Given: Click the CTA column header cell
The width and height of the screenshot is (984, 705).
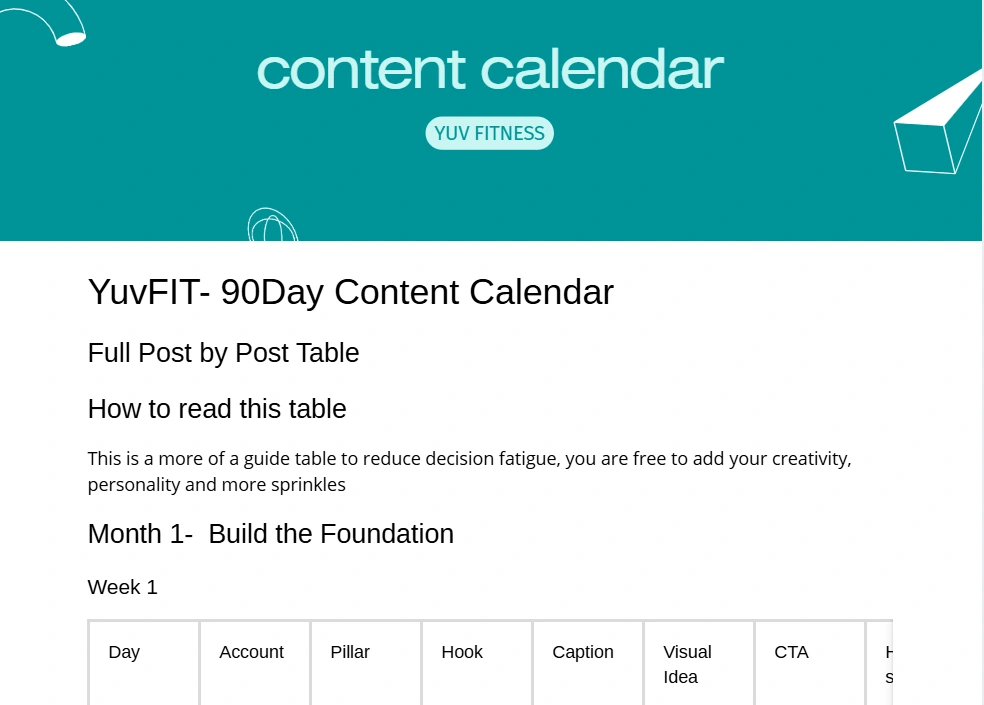Looking at the screenshot, I should coord(810,663).
